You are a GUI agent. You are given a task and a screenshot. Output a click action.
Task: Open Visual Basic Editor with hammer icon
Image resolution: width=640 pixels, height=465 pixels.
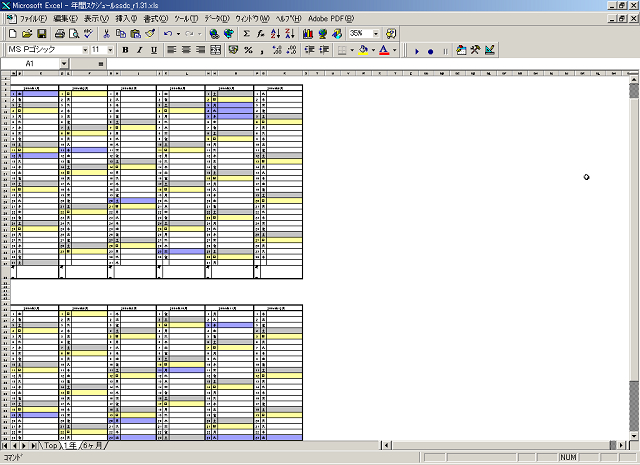click(475, 50)
